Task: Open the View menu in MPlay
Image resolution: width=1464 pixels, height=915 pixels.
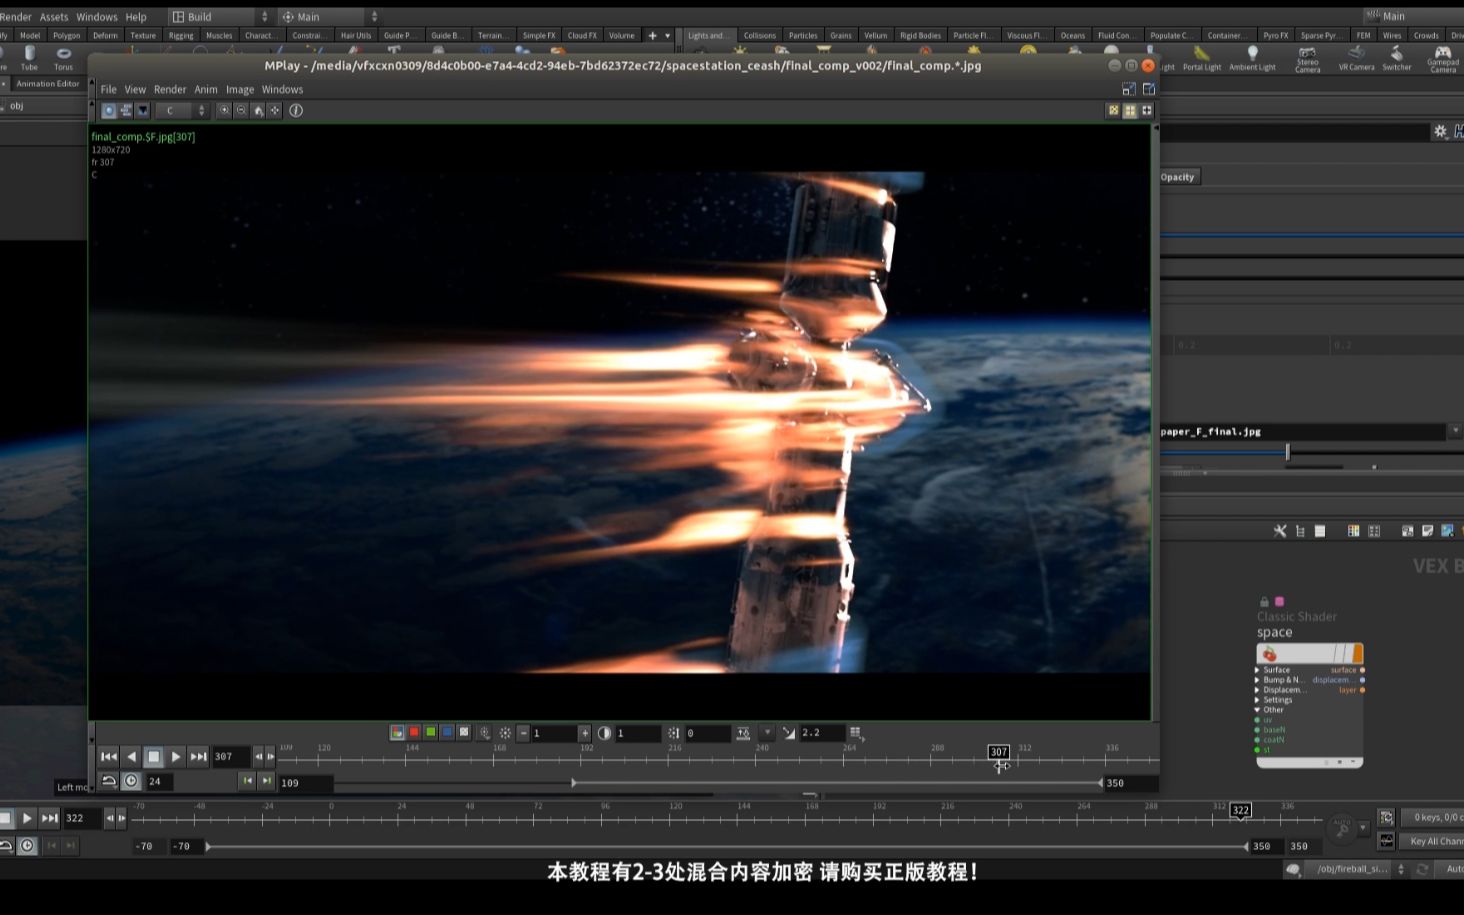Action: [135, 89]
